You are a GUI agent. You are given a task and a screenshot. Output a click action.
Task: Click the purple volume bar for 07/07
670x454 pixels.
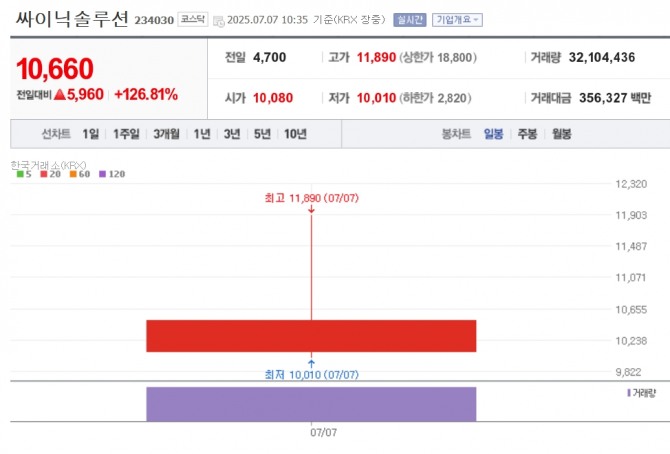pyautogui.click(x=311, y=403)
